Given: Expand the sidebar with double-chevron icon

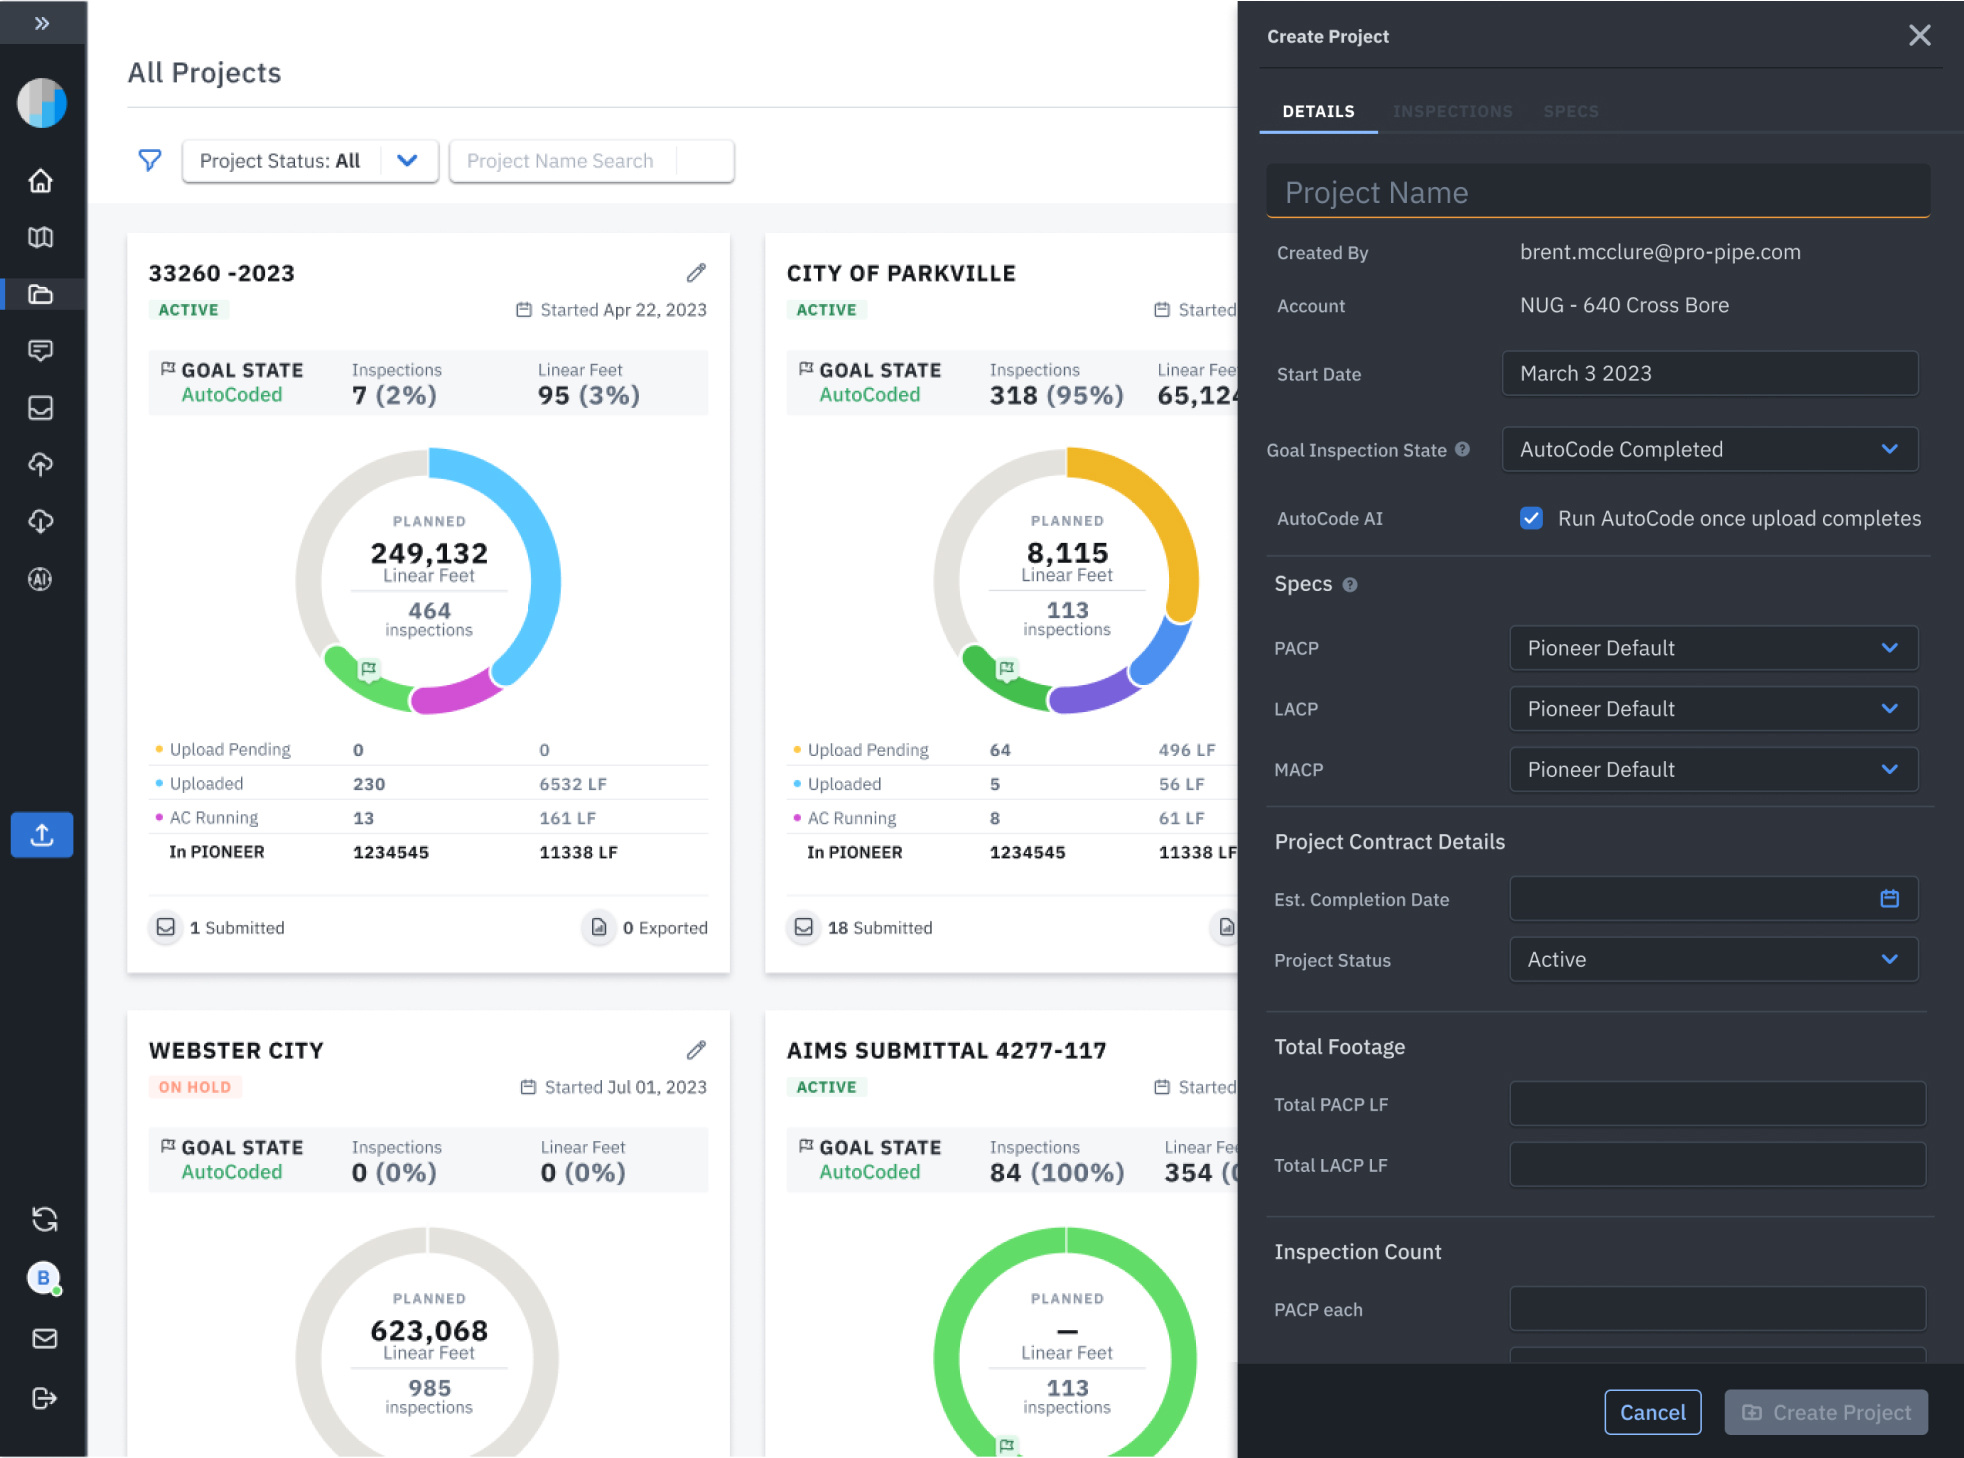Looking at the screenshot, I should tap(42, 22).
